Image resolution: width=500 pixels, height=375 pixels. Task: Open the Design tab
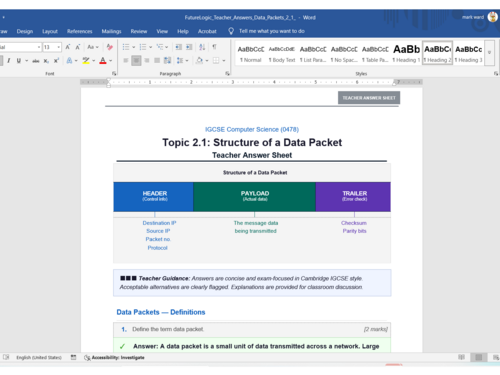coord(25,31)
